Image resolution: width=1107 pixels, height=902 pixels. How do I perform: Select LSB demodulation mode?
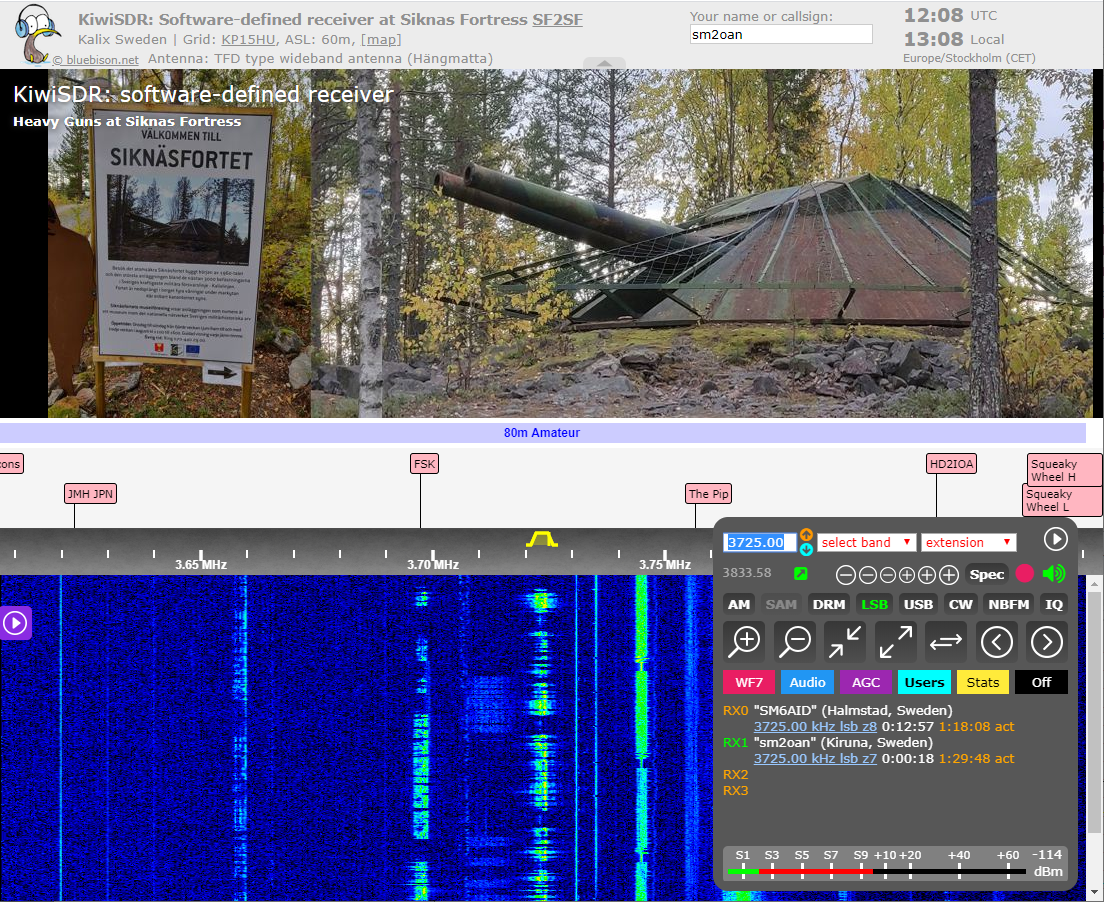pyautogui.click(x=874, y=604)
